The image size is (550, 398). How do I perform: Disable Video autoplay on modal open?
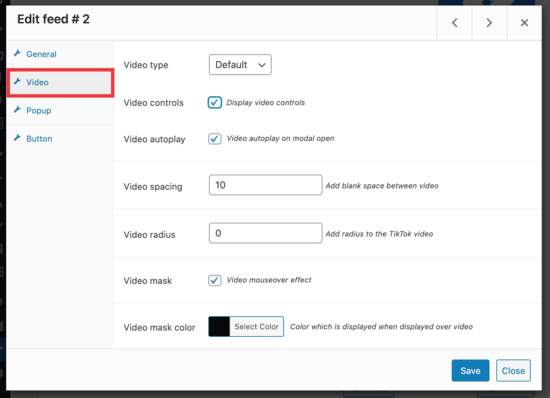[215, 139]
